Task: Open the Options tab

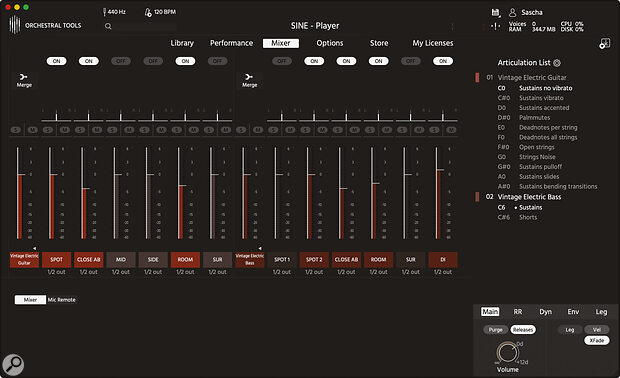Action: tap(330, 43)
